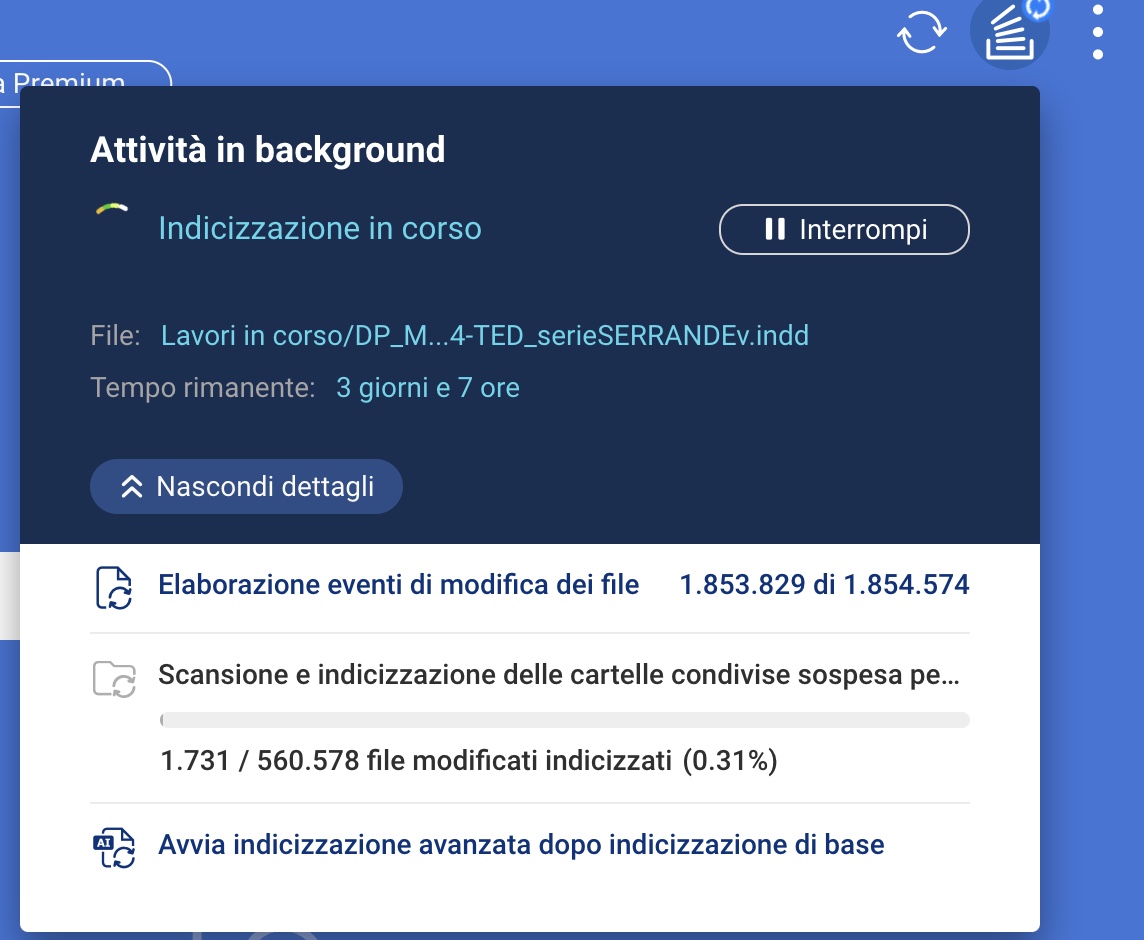Click the file indexing progress bar
Image resolution: width=1144 pixels, height=940 pixels.
564,720
